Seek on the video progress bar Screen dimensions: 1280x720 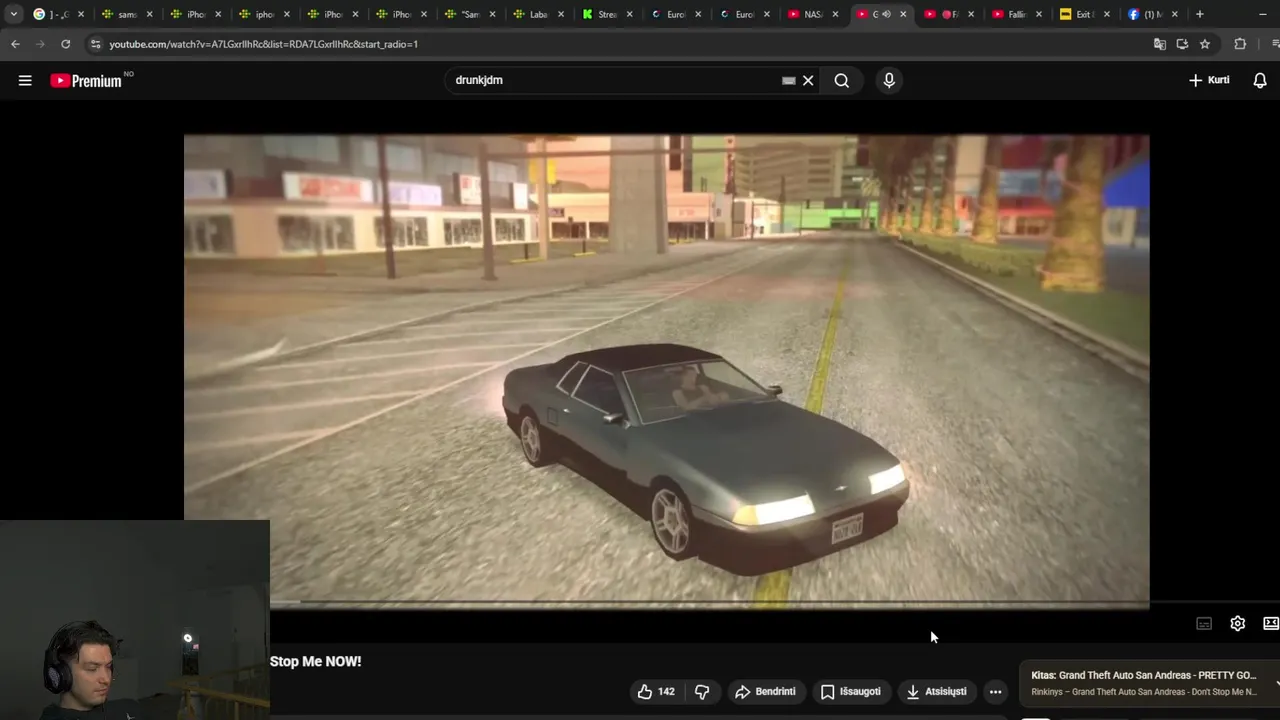[x=709, y=603]
